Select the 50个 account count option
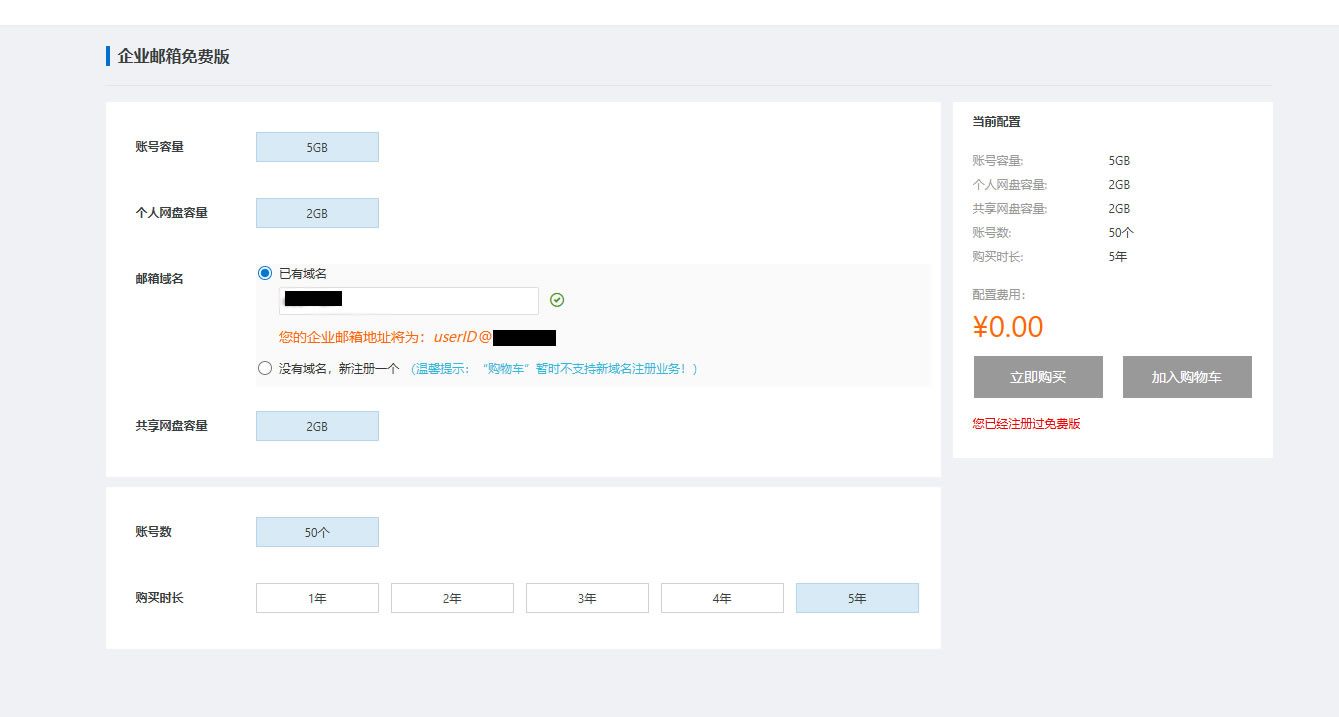 [x=317, y=532]
